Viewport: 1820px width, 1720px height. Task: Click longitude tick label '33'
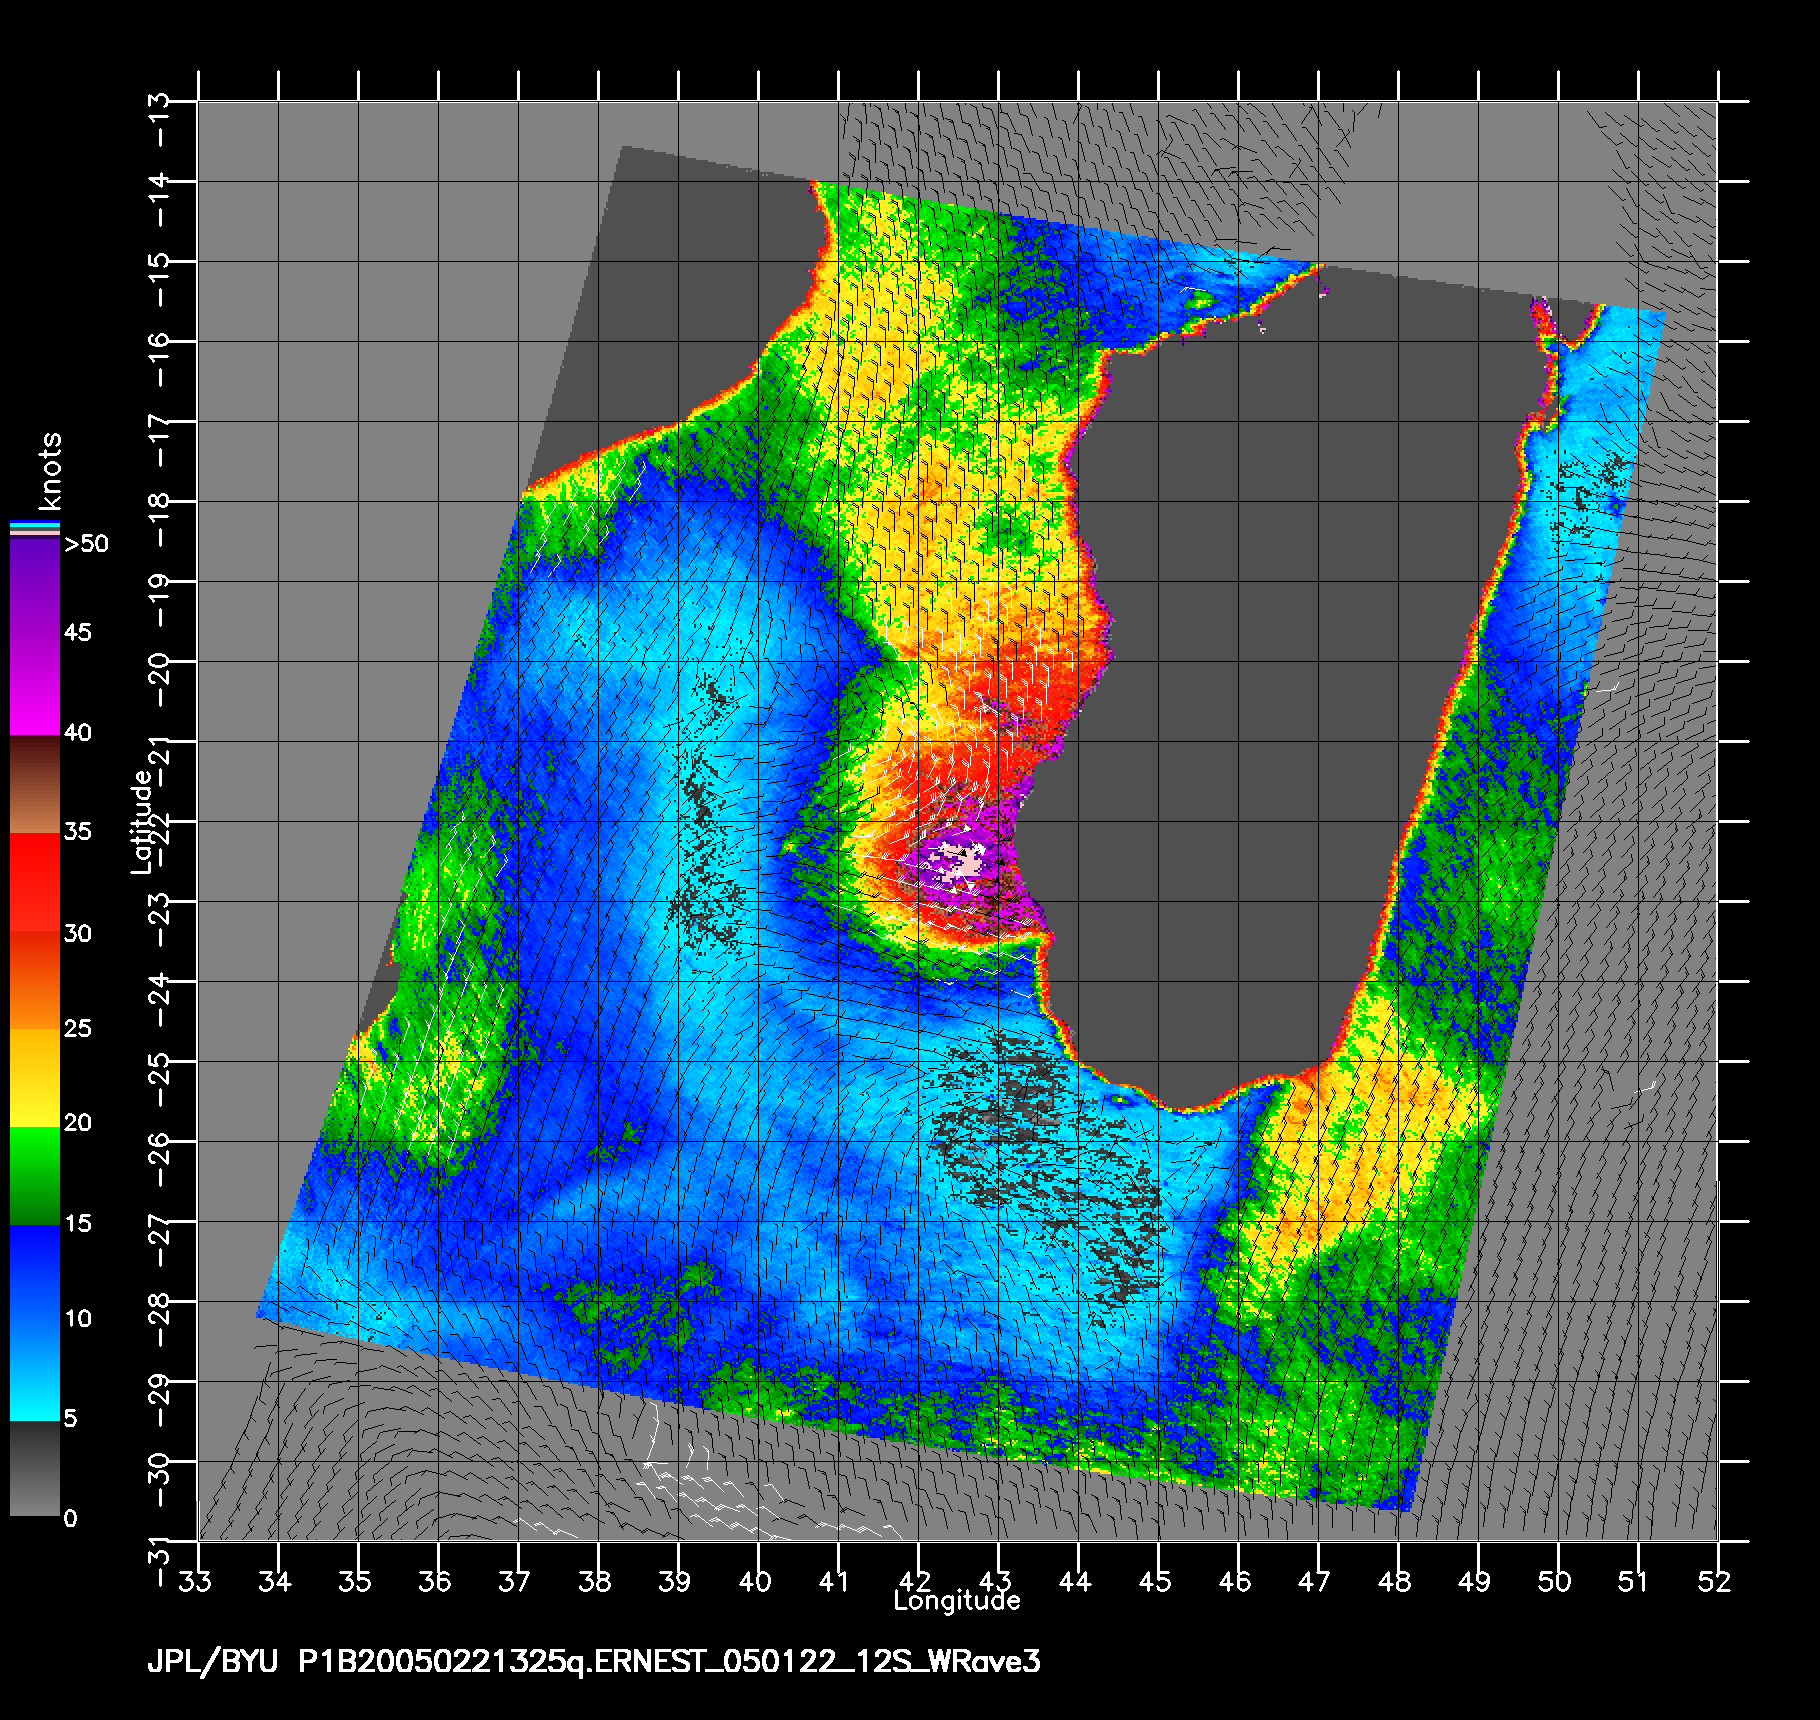pyautogui.click(x=196, y=1581)
